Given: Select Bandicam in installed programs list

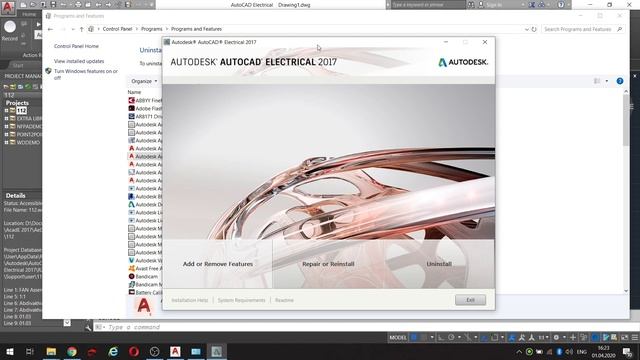Looking at the screenshot, I should tap(146, 277).
